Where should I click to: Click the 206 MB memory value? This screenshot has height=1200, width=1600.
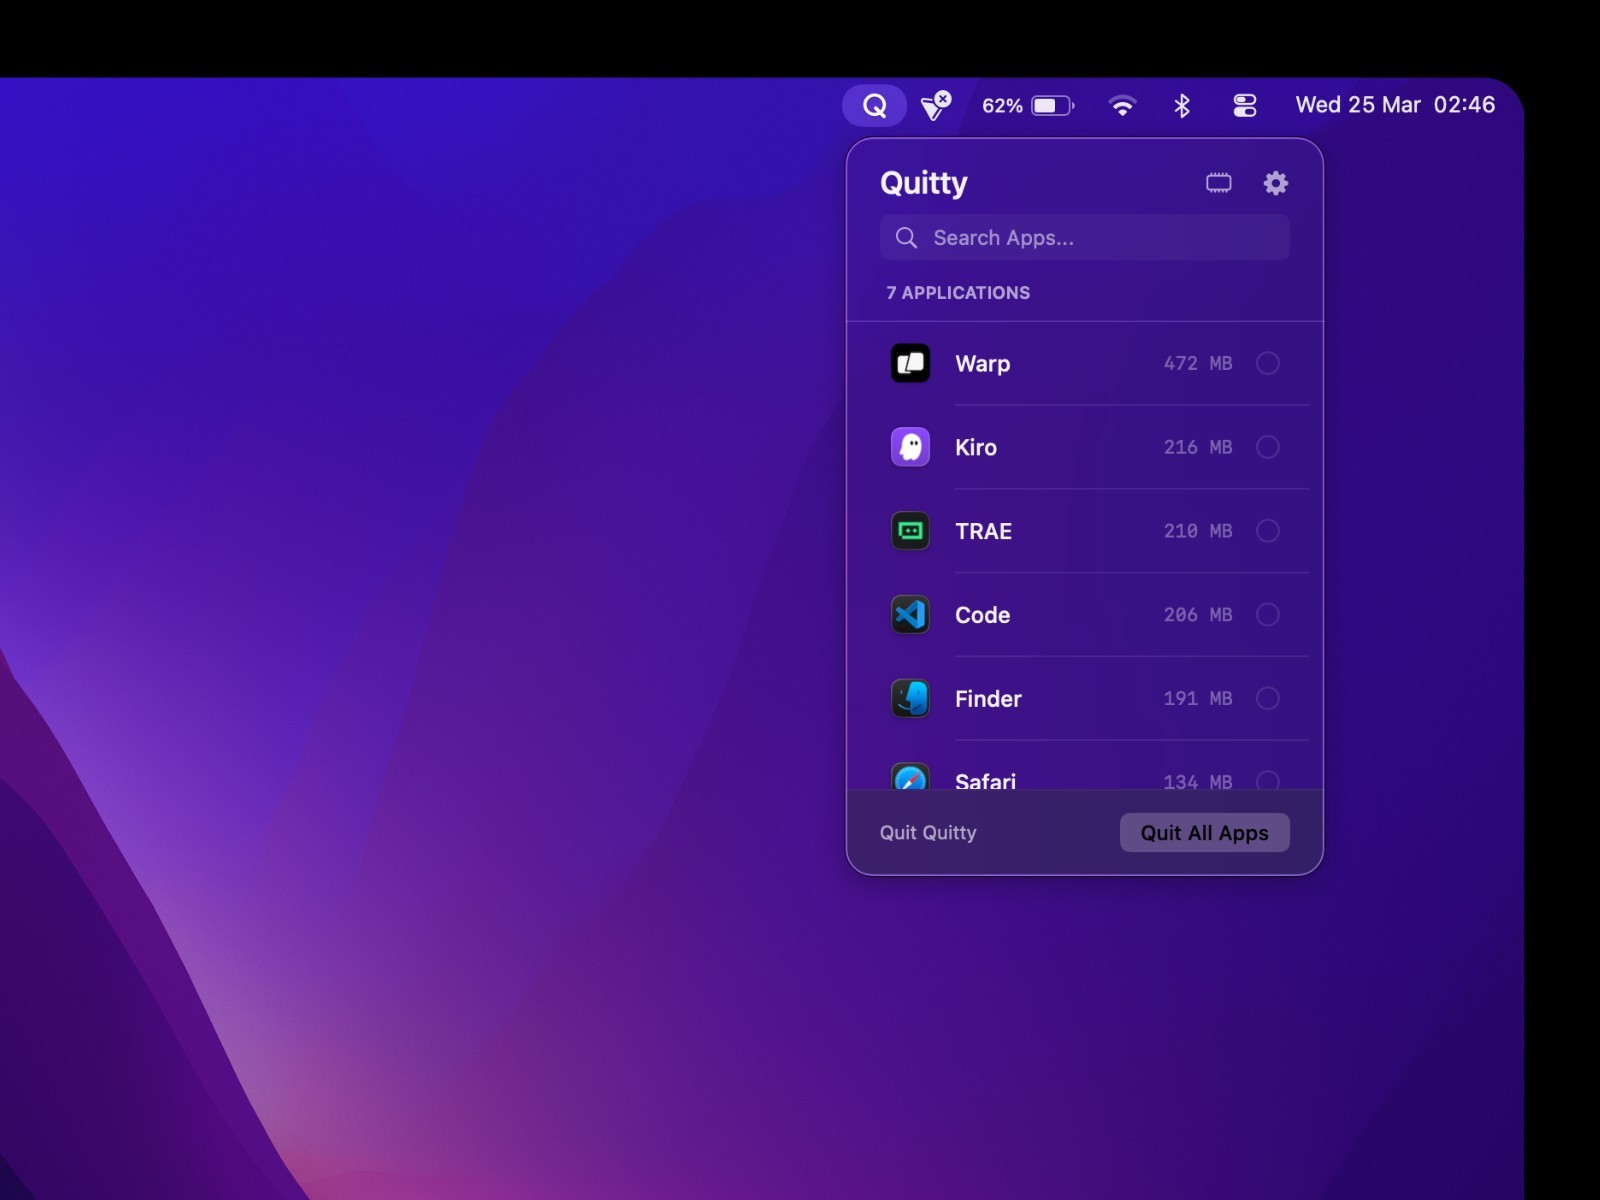point(1198,615)
